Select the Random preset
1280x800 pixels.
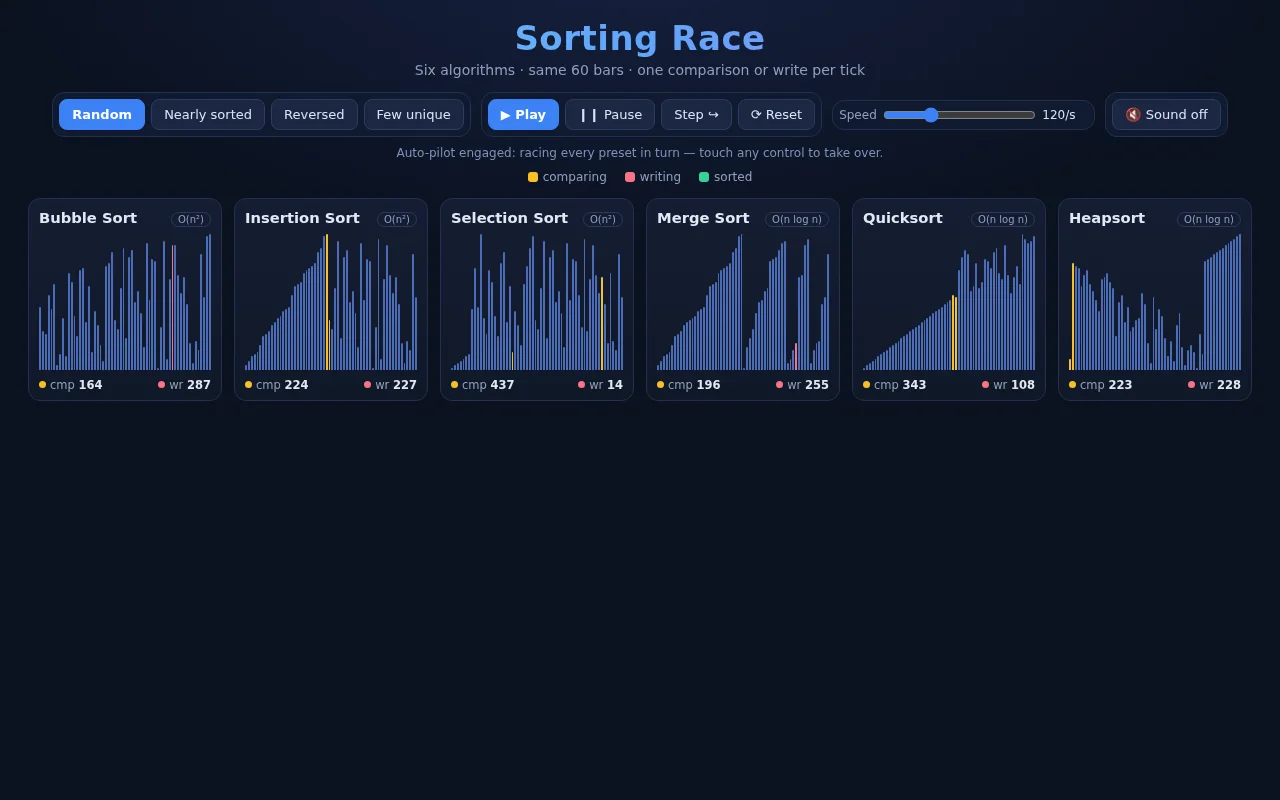102,114
